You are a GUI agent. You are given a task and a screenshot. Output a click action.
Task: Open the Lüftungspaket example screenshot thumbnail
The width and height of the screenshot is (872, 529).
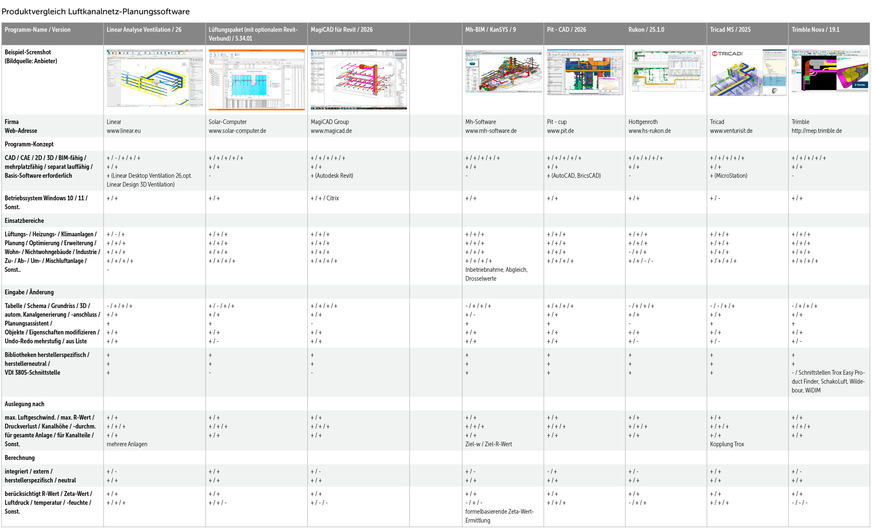pos(256,73)
